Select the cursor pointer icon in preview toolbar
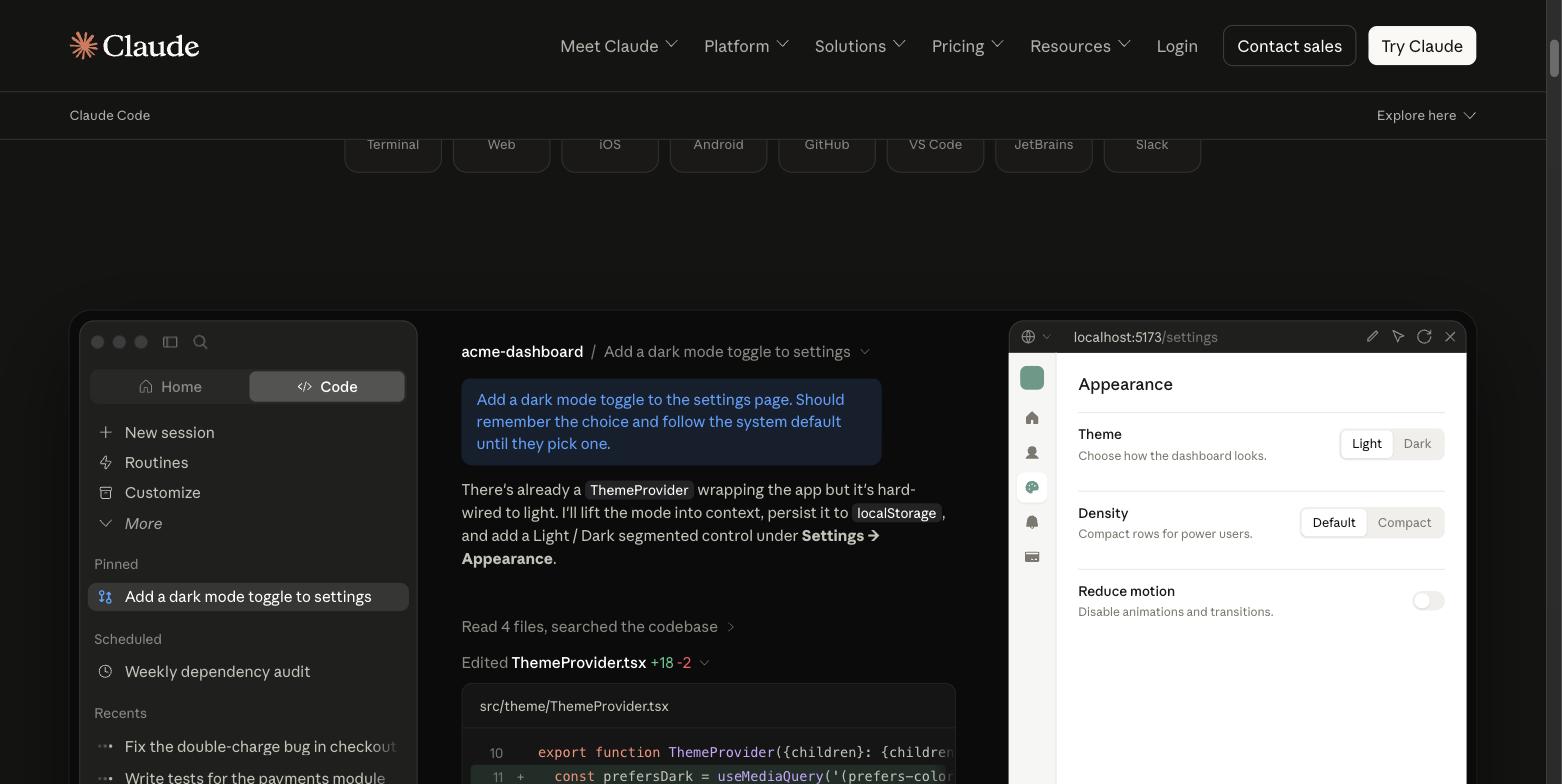Viewport: 1562px width, 784px height. [1398, 337]
